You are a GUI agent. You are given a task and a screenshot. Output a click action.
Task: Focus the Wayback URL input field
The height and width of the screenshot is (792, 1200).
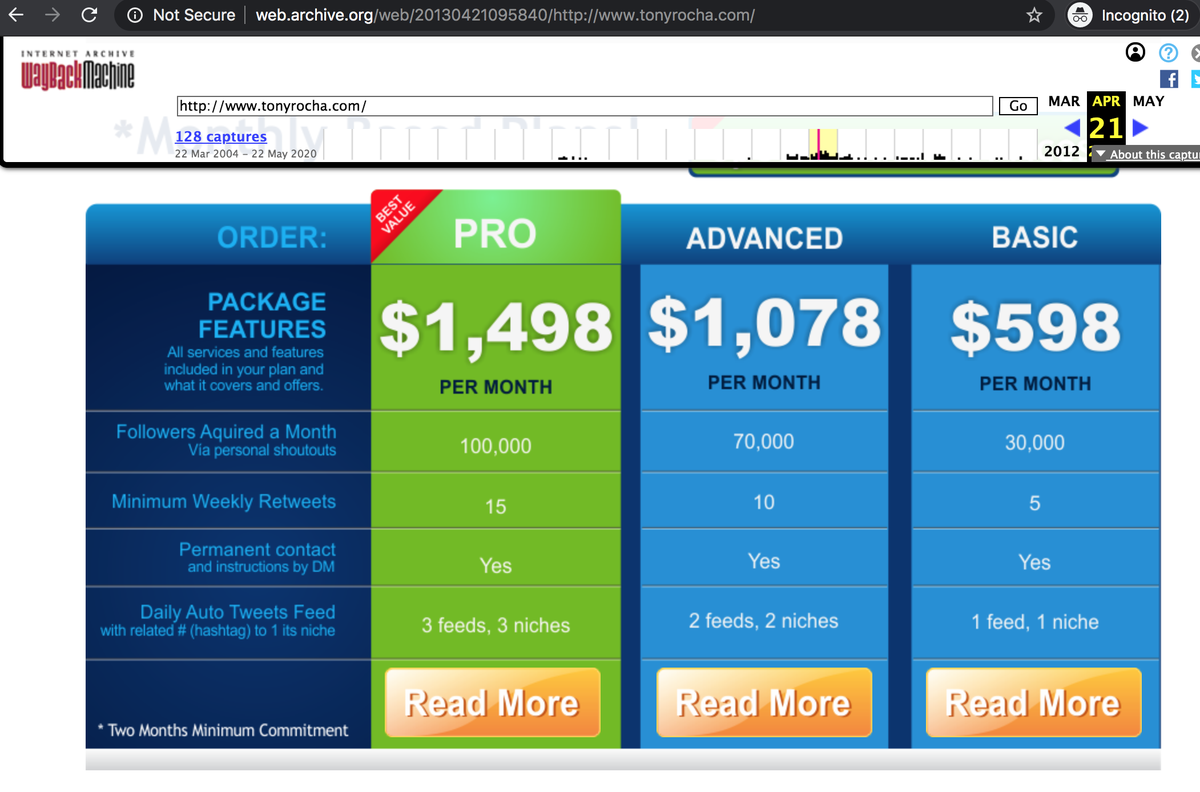[584, 105]
